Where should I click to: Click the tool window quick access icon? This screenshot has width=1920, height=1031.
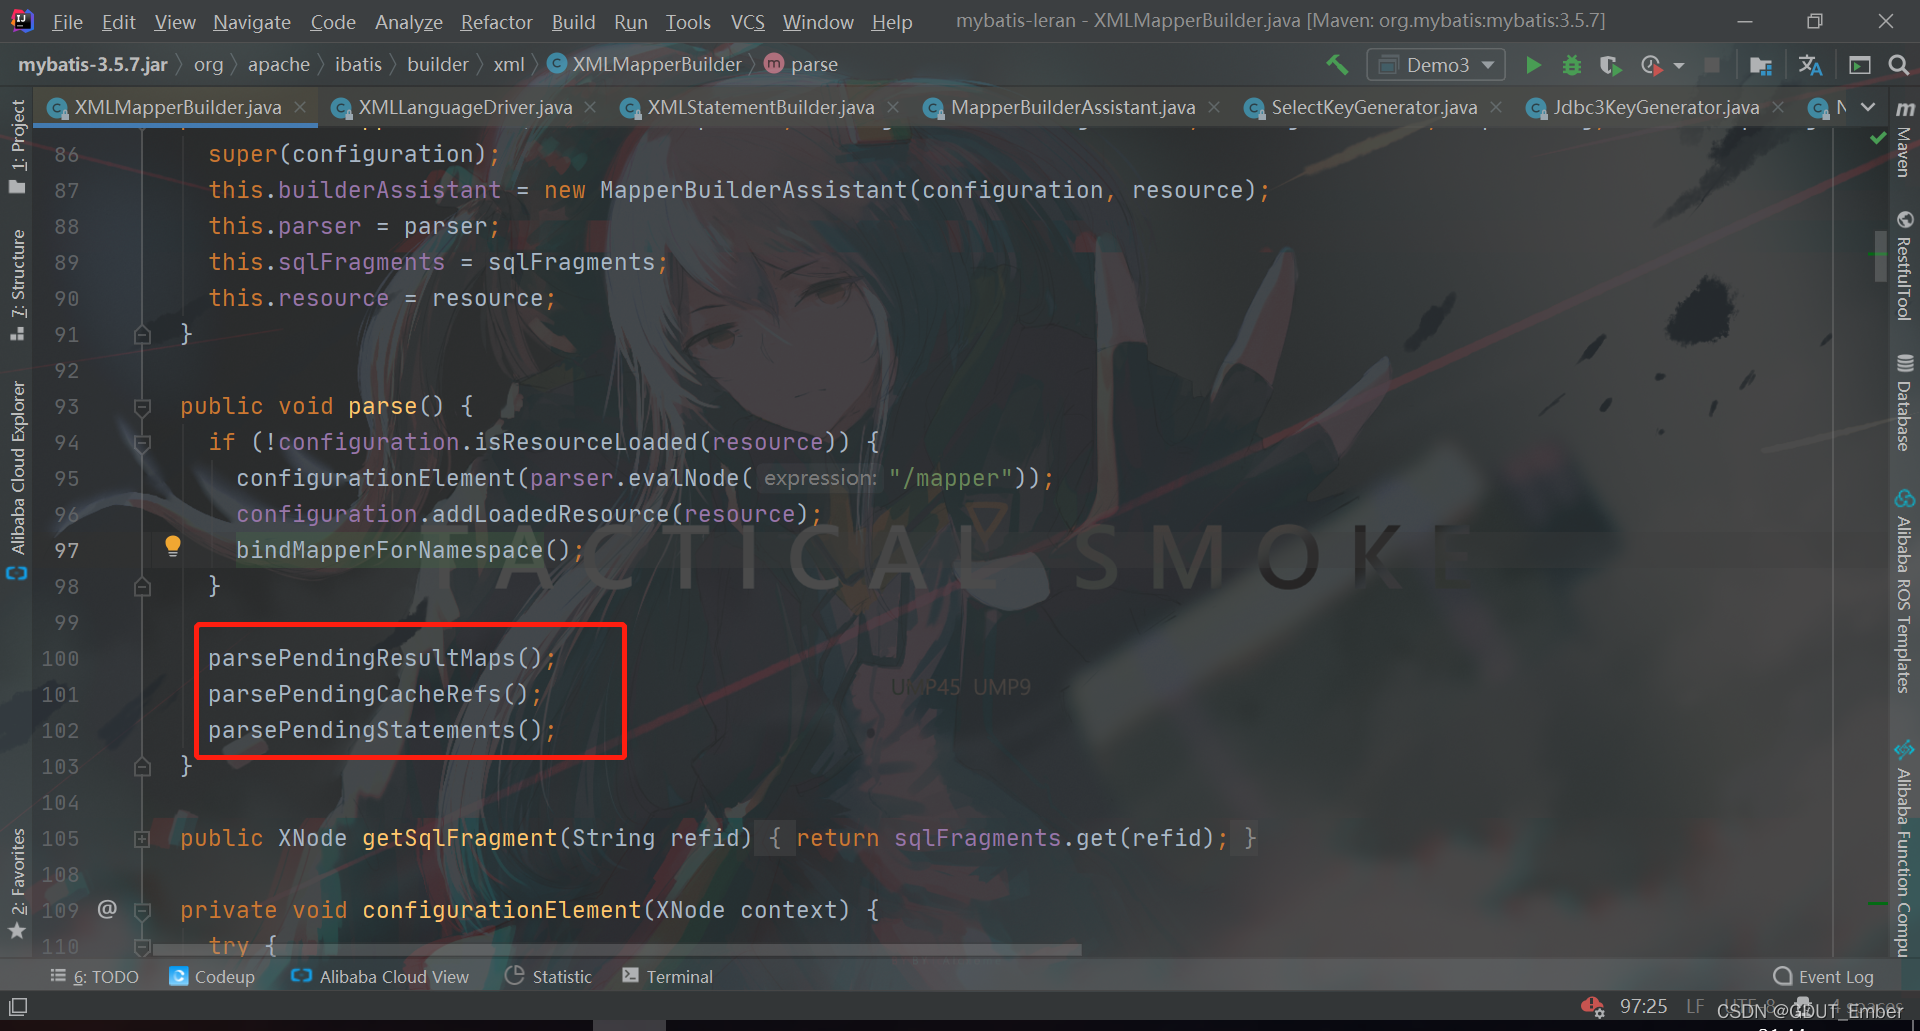click(18, 1006)
